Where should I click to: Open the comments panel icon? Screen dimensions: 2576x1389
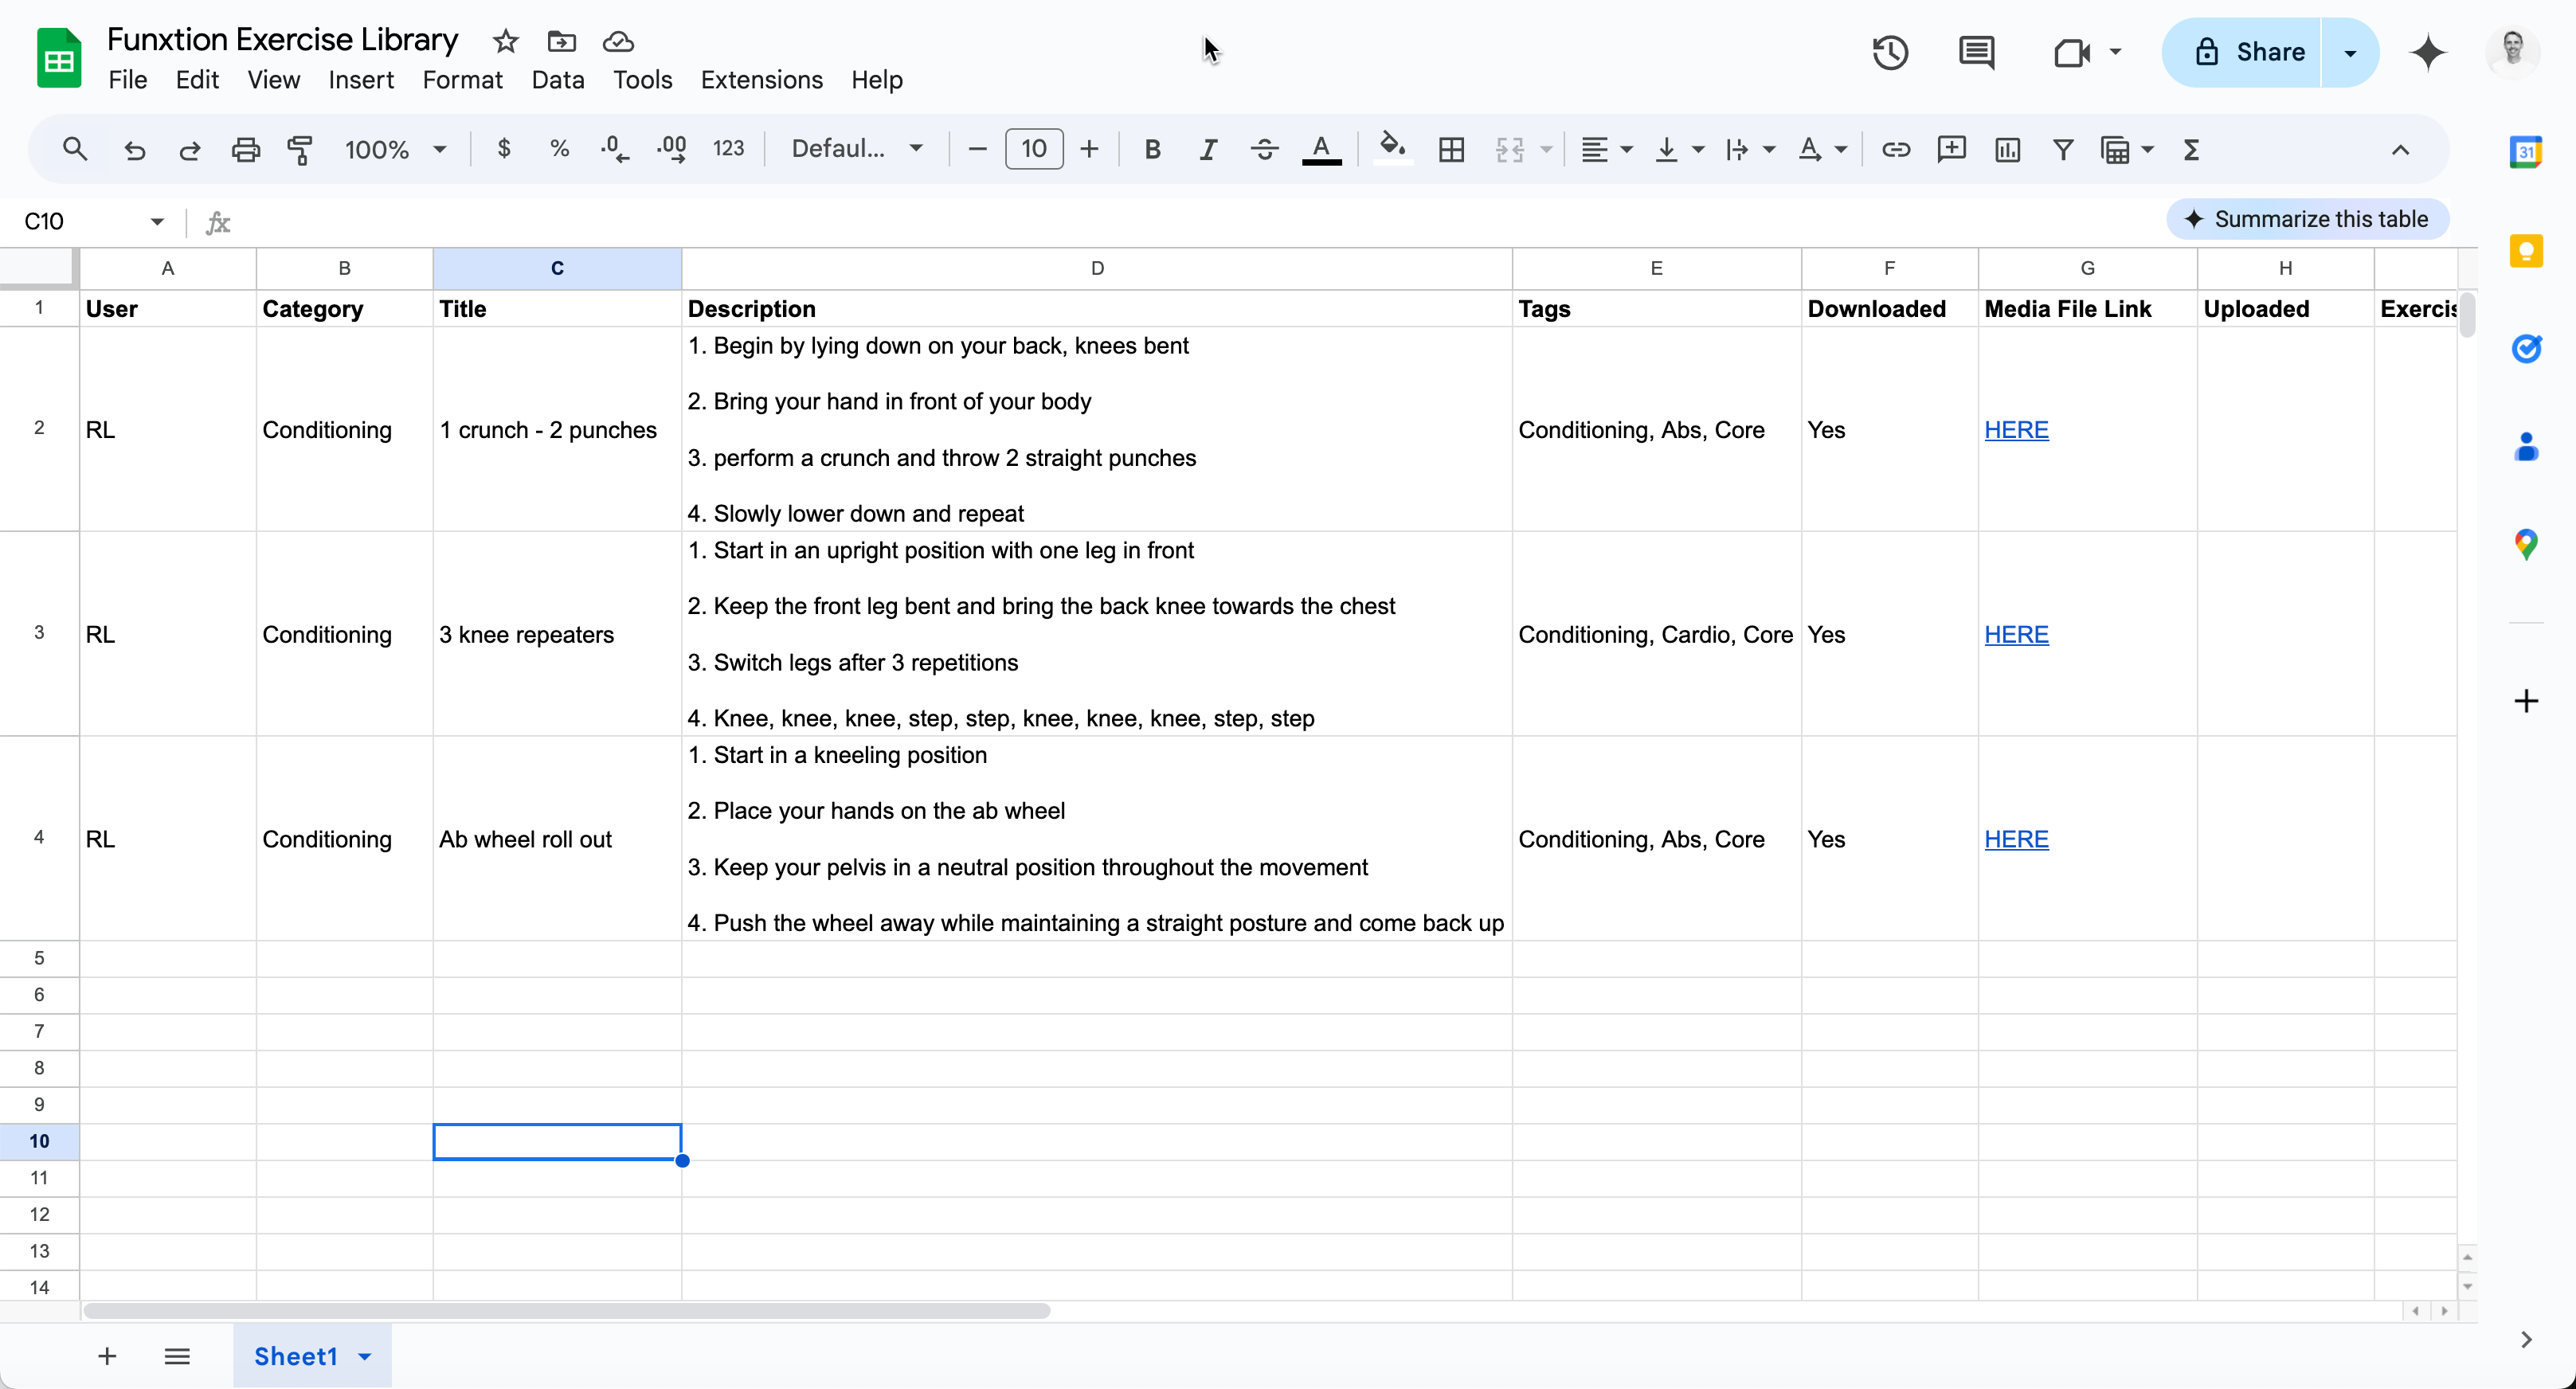[1976, 52]
